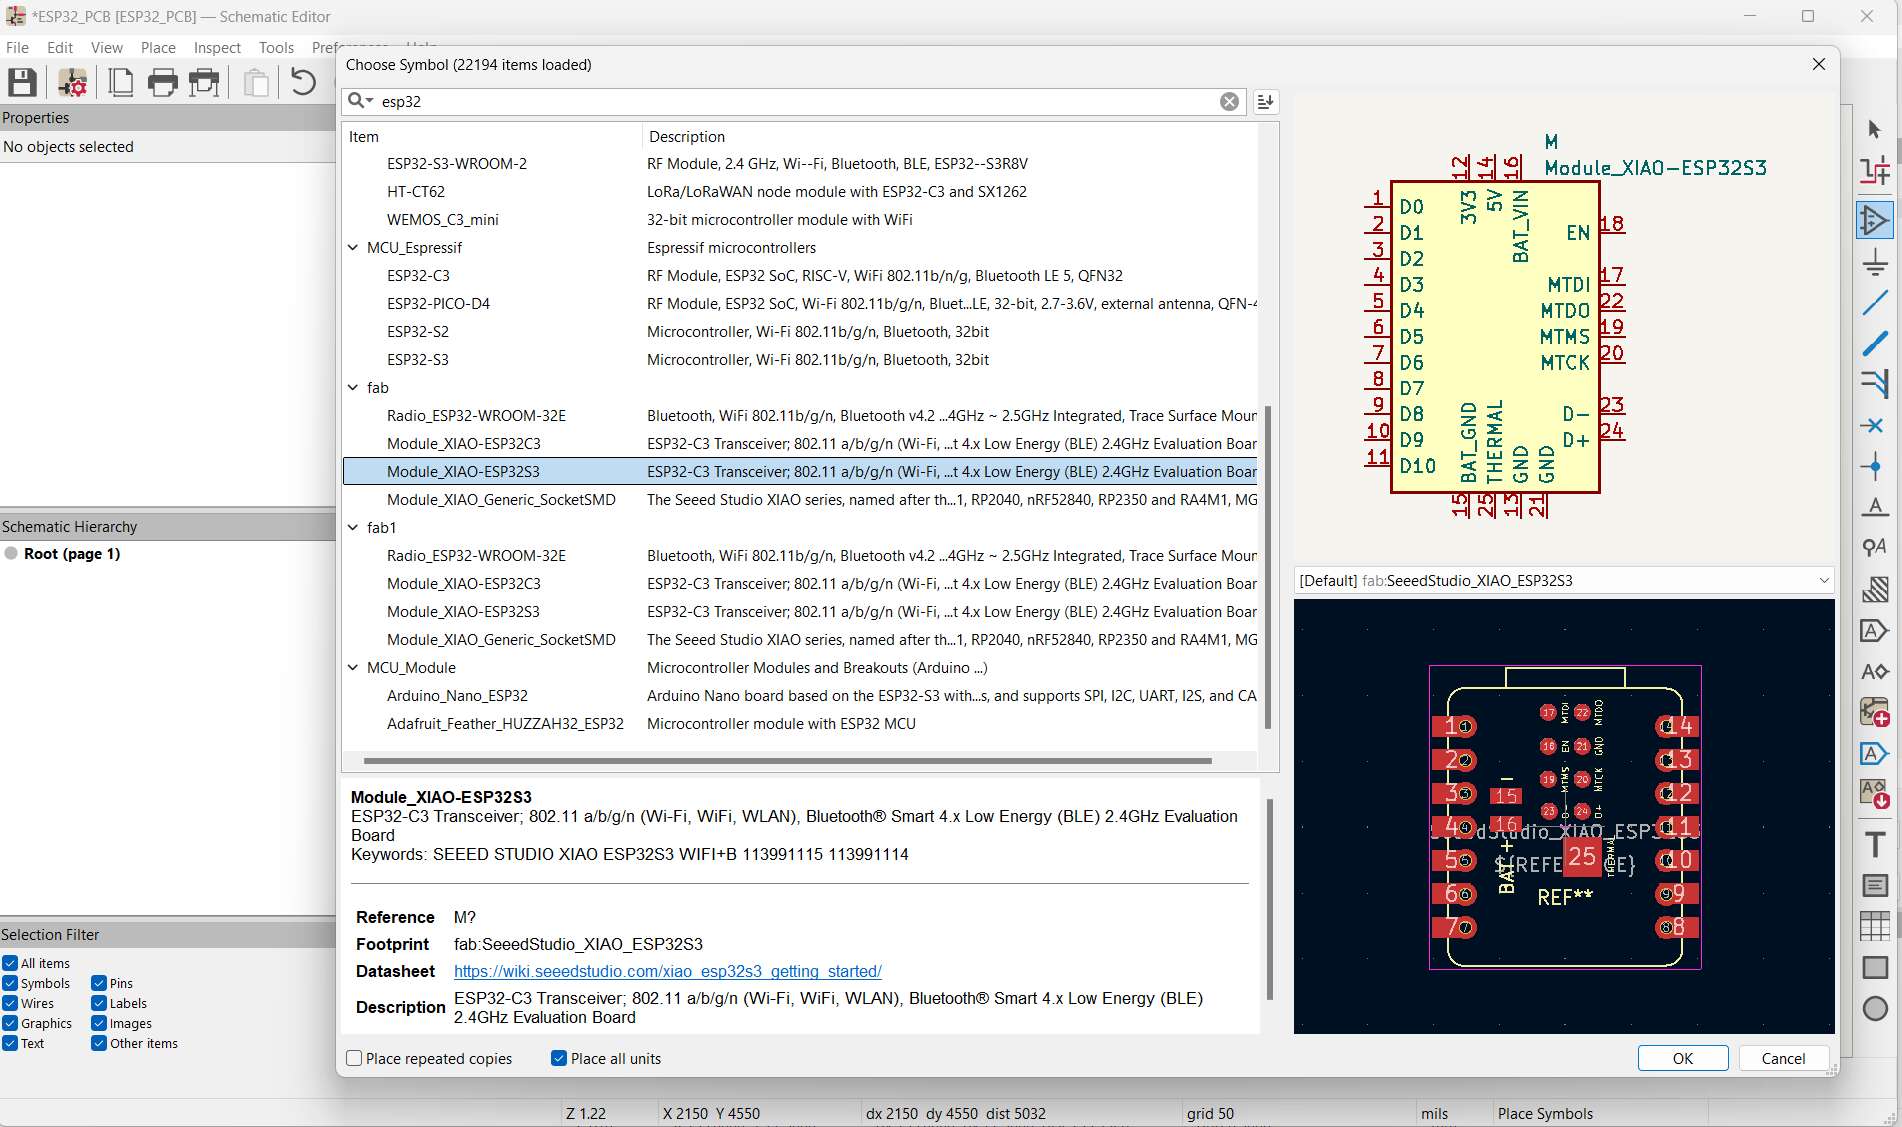Clear the esp32 search query
This screenshot has height=1127, width=1902.
click(x=1228, y=100)
